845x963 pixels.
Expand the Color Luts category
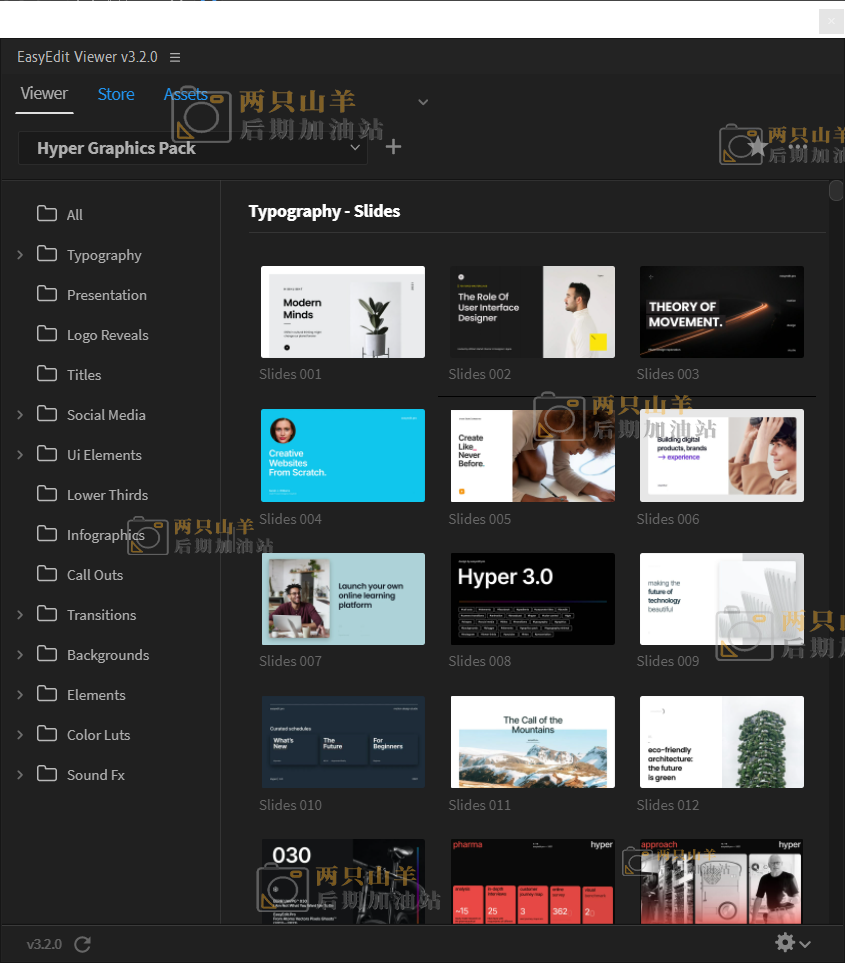(20, 735)
